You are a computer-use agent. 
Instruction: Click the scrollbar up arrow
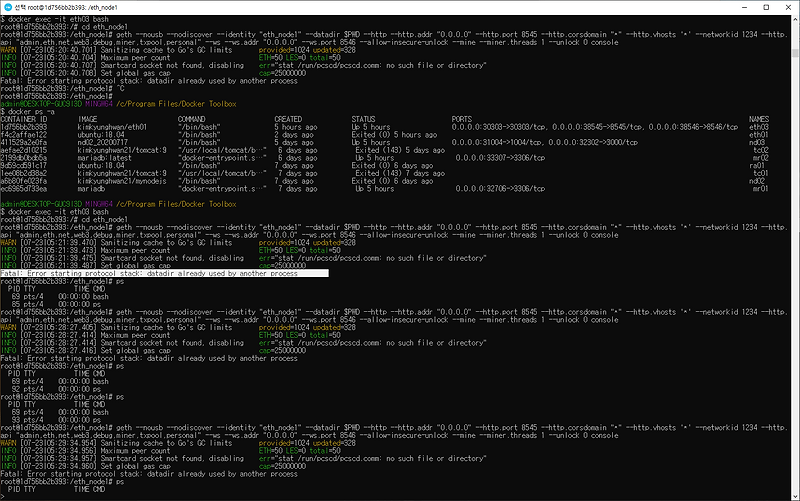pos(795,19)
